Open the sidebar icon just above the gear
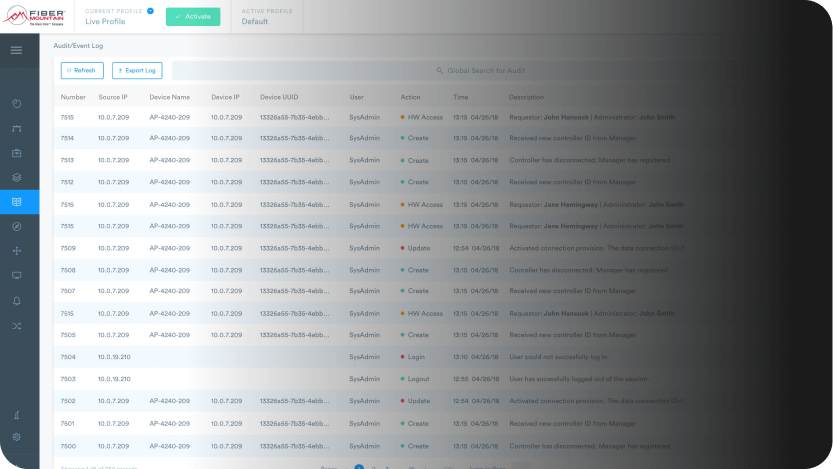This screenshot has height=469, width=833. pyautogui.click(x=16, y=415)
